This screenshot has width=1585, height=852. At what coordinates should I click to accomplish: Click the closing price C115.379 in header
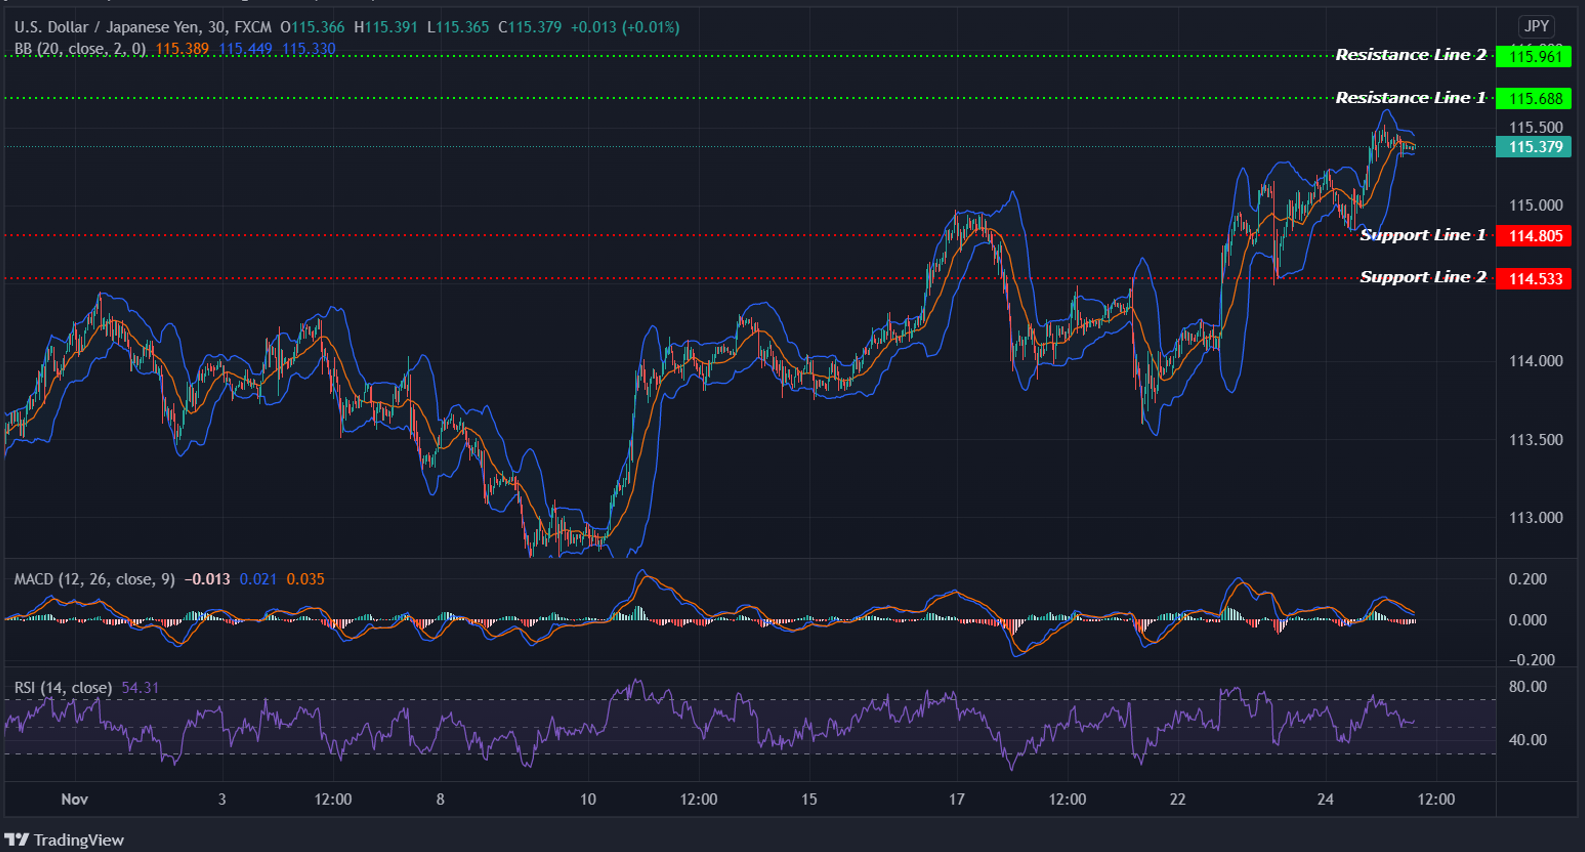point(530,27)
